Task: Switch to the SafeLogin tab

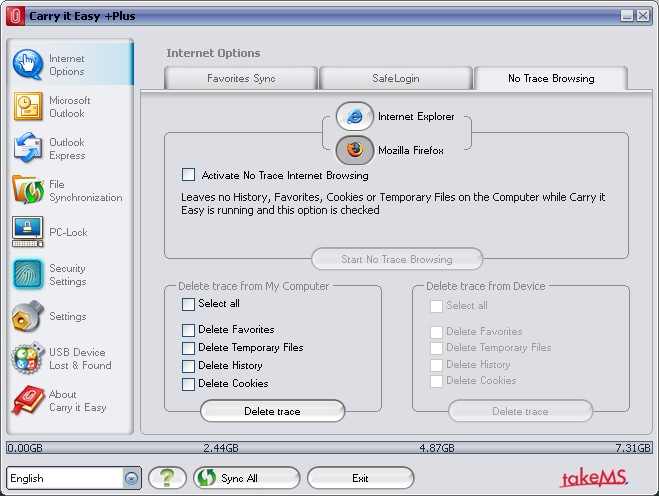Action: 395,78
